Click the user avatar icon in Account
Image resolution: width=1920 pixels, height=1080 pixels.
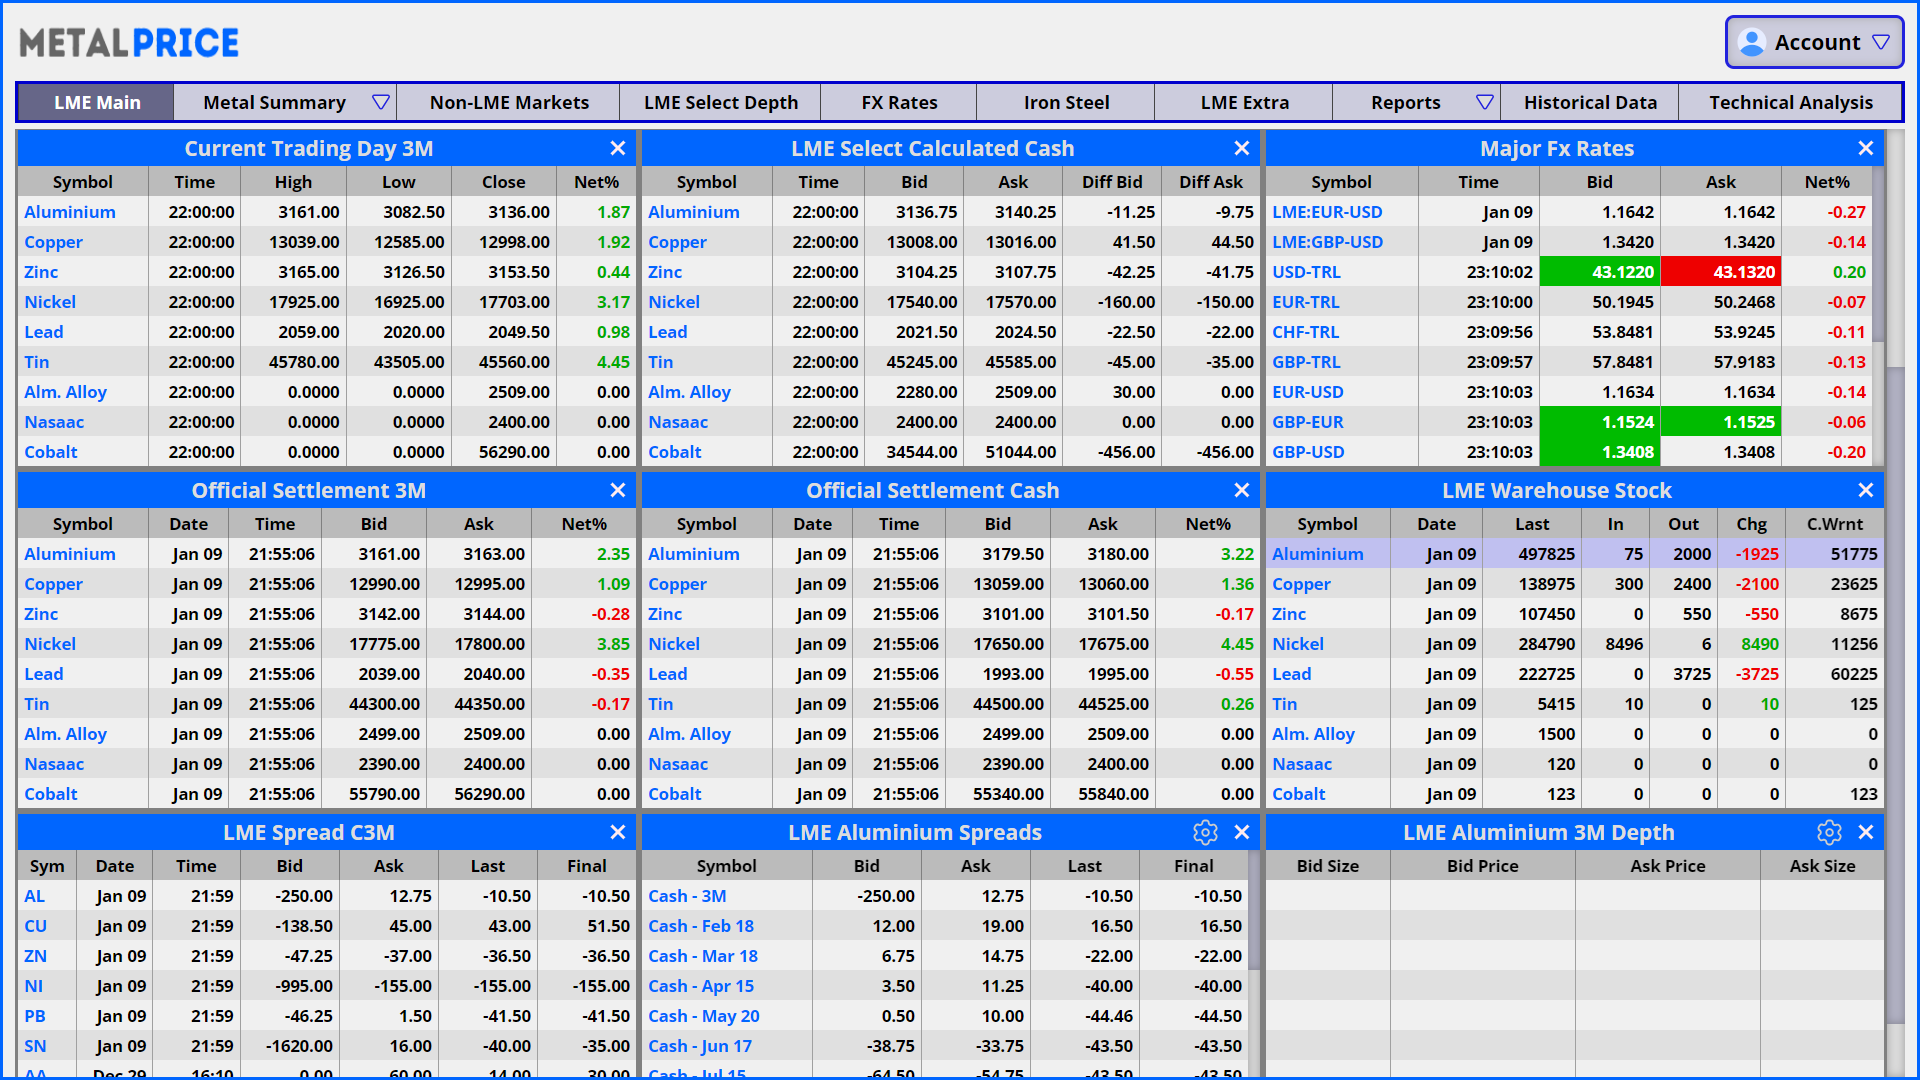[x=1752, y=43]
